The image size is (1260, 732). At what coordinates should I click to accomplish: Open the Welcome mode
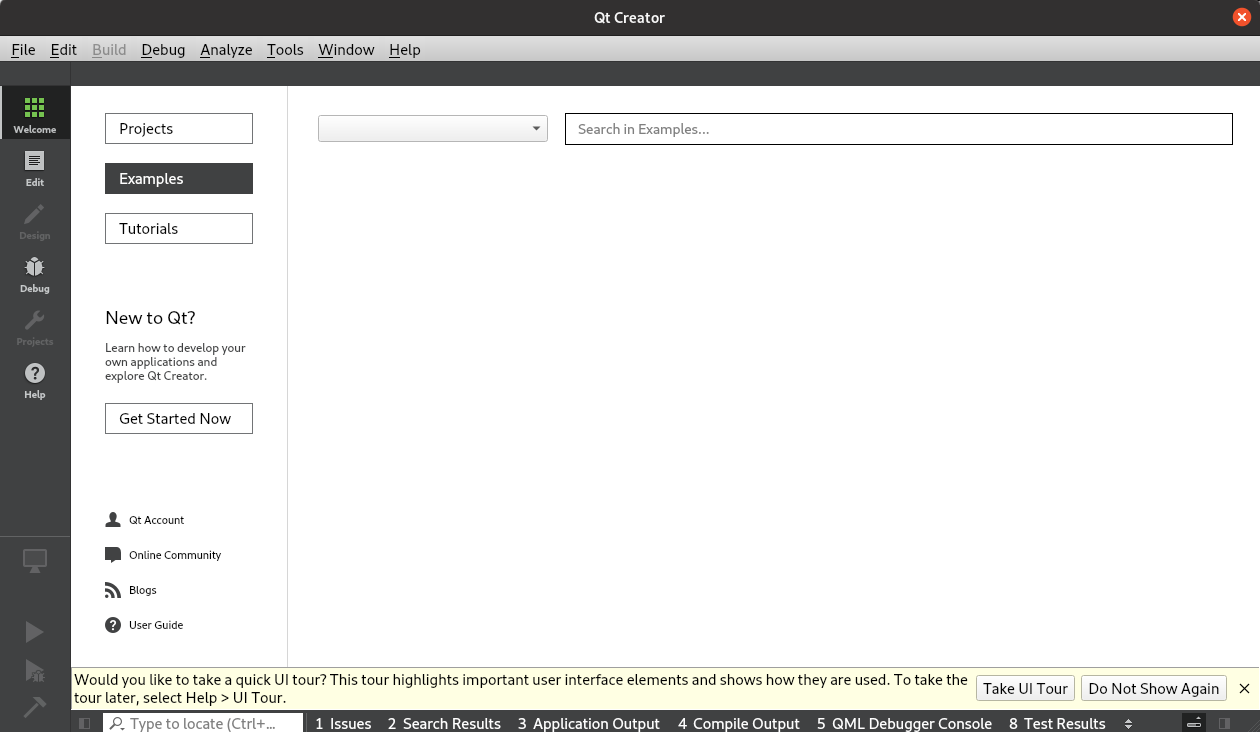coord(35,113)
